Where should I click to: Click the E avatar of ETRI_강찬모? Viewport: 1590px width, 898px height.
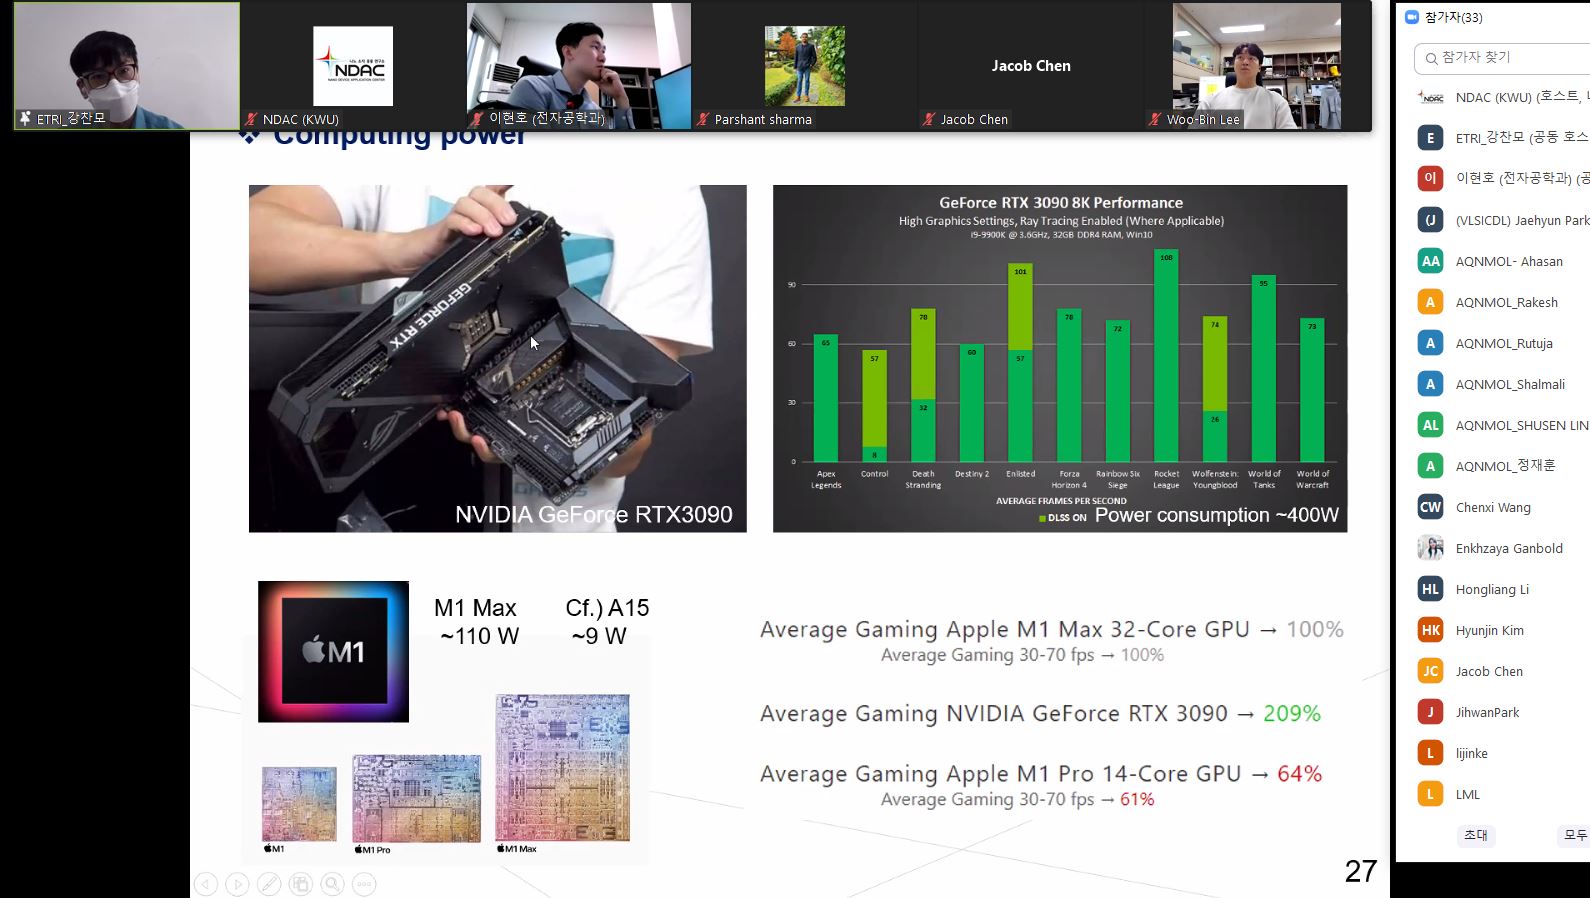point(1431,138)
